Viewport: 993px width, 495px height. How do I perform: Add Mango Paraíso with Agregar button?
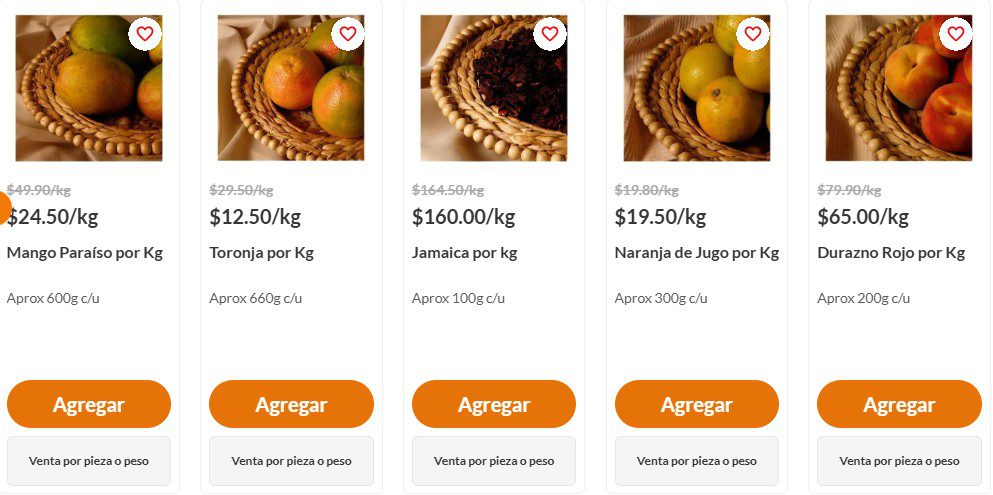[x=89, y=404]
